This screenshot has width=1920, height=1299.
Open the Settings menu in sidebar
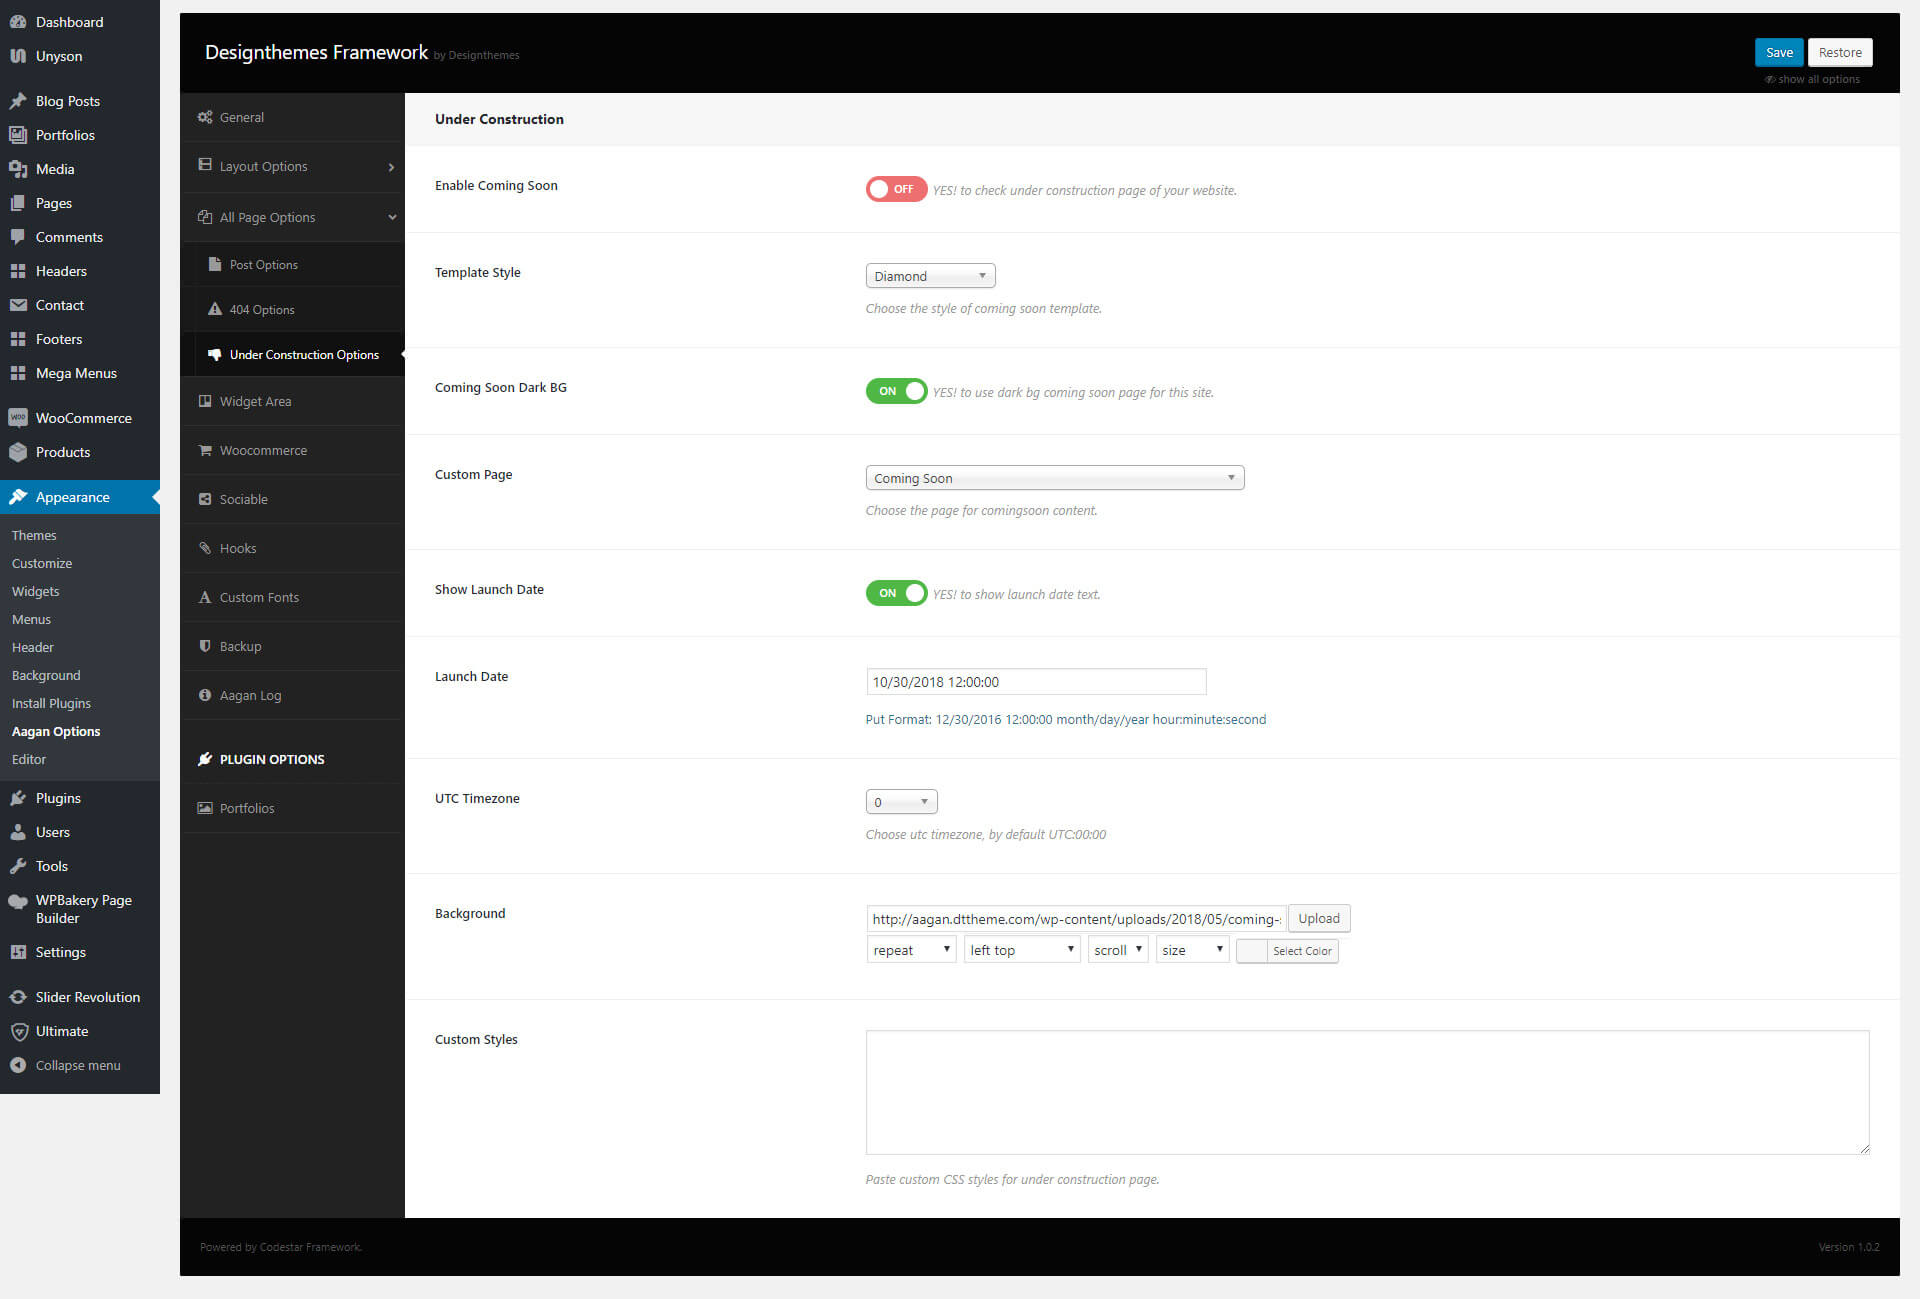pos(80,952)
